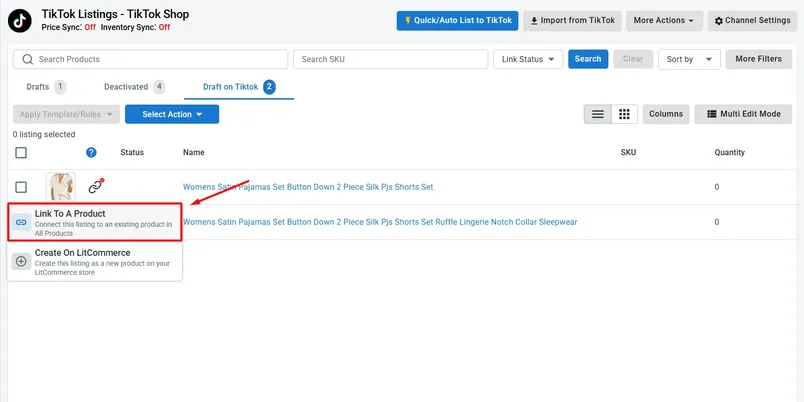Choose Create On LitCommerce menu option
804x402 pixels.
(95, 262)
